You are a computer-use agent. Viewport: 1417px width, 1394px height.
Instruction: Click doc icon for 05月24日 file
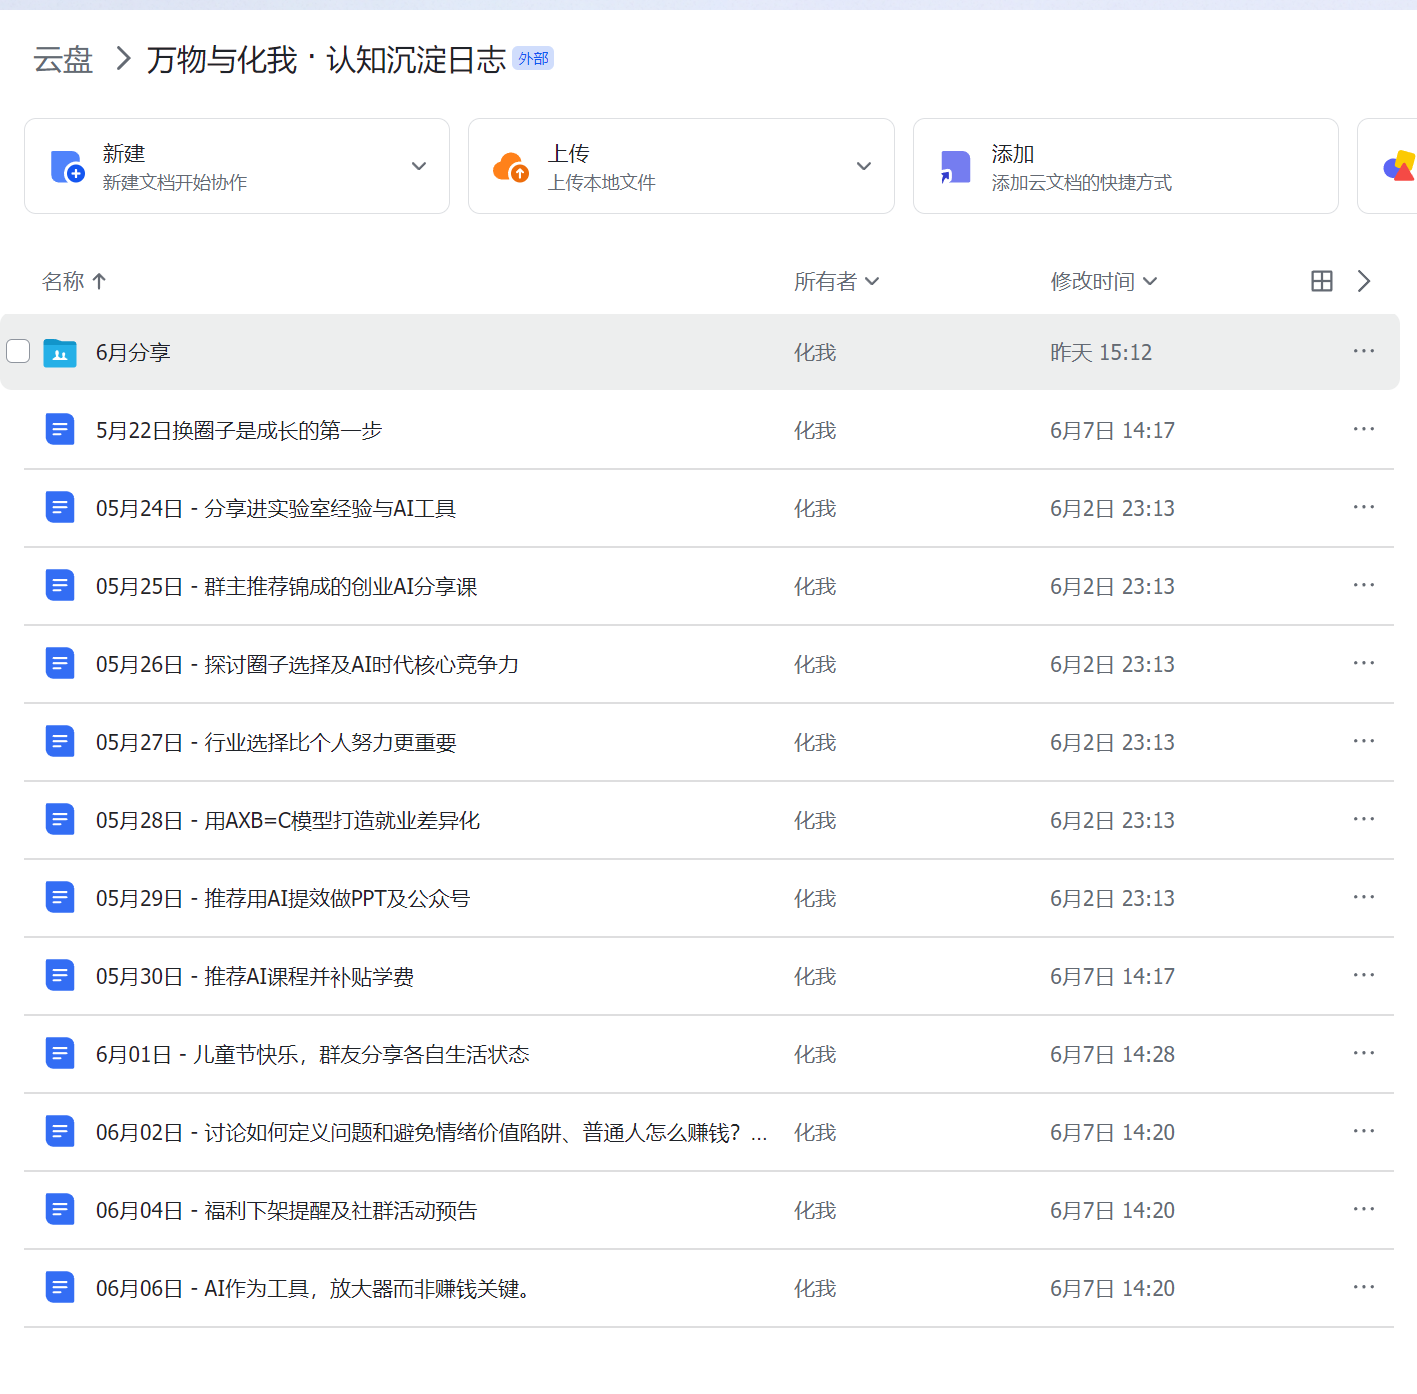coord(60,508)
